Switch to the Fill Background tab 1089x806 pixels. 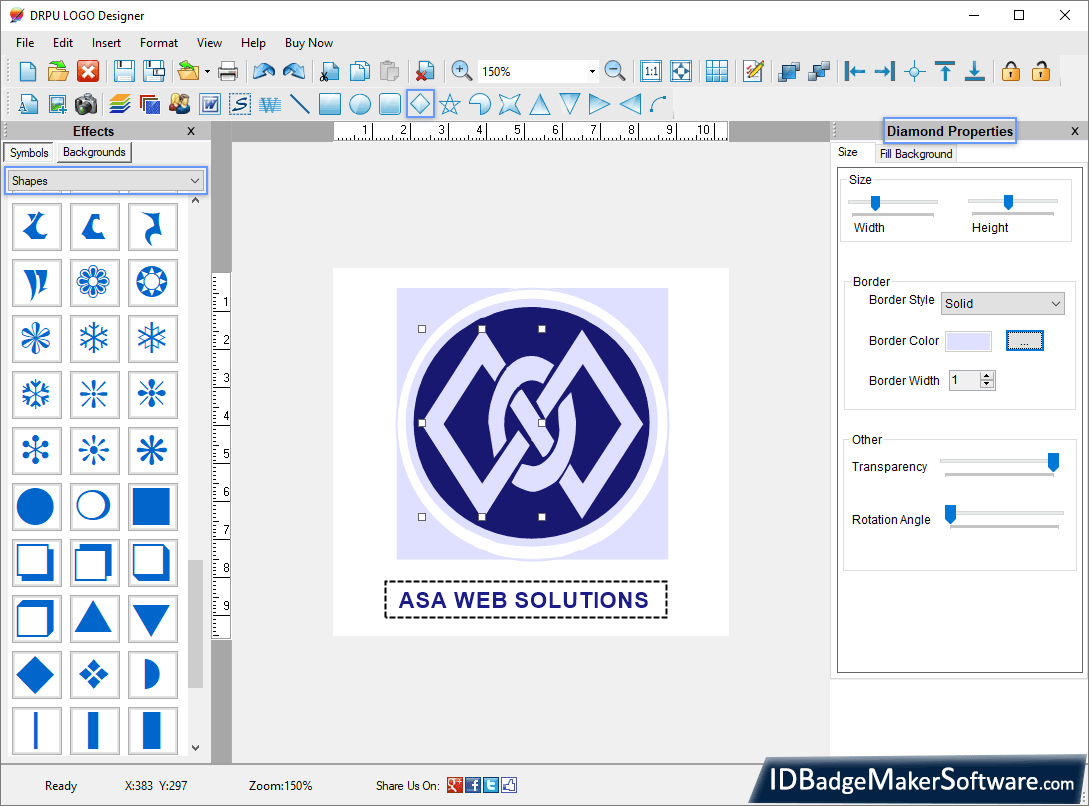point(915,154)
